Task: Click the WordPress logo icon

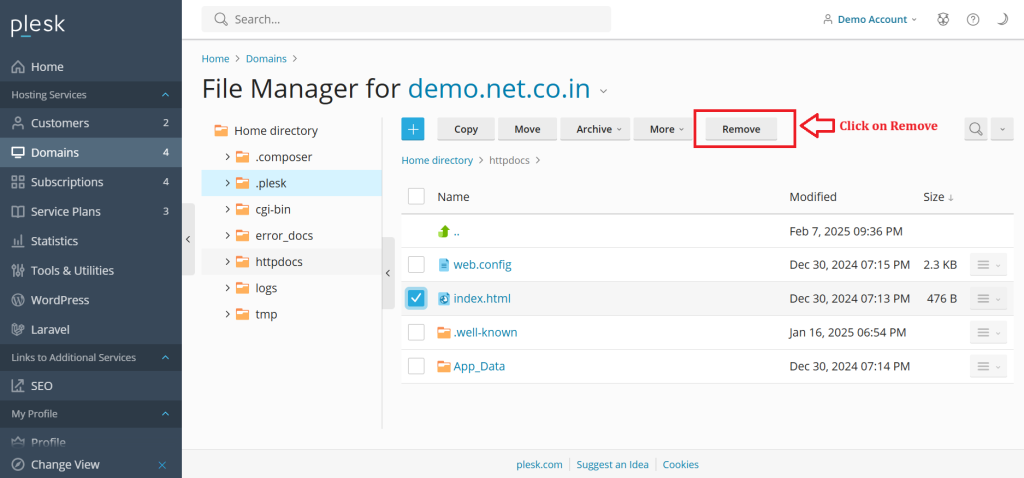Action: 18,300
